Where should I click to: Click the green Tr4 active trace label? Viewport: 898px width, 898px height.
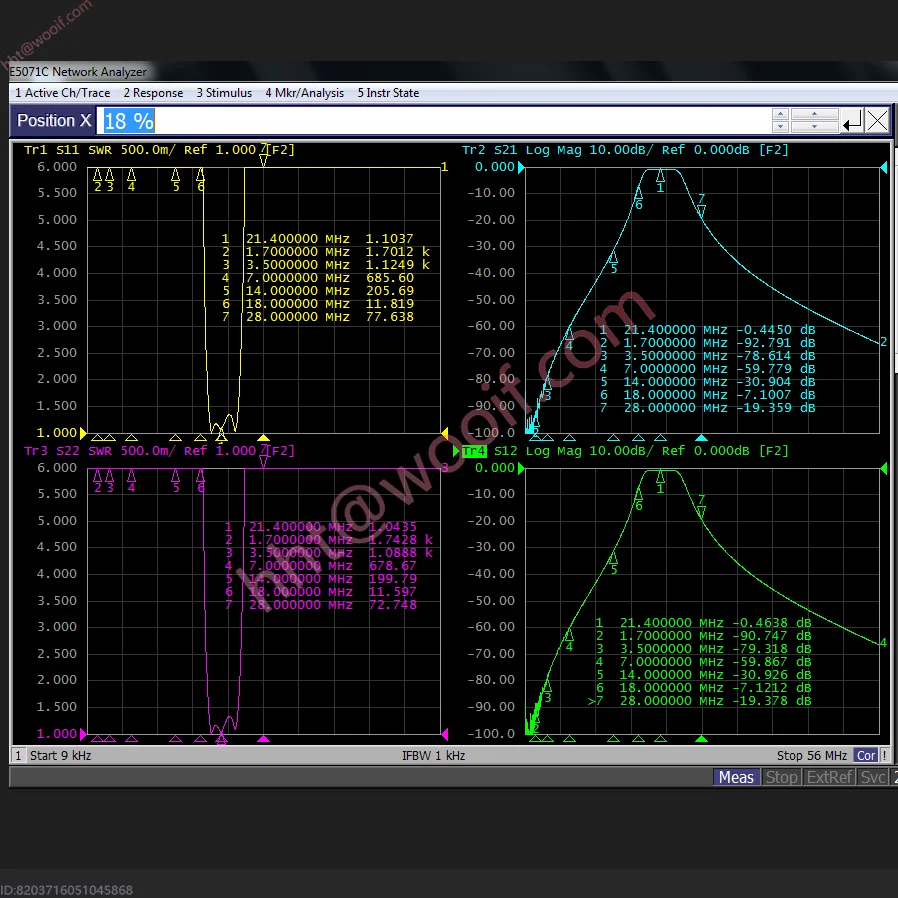(474, 451)
